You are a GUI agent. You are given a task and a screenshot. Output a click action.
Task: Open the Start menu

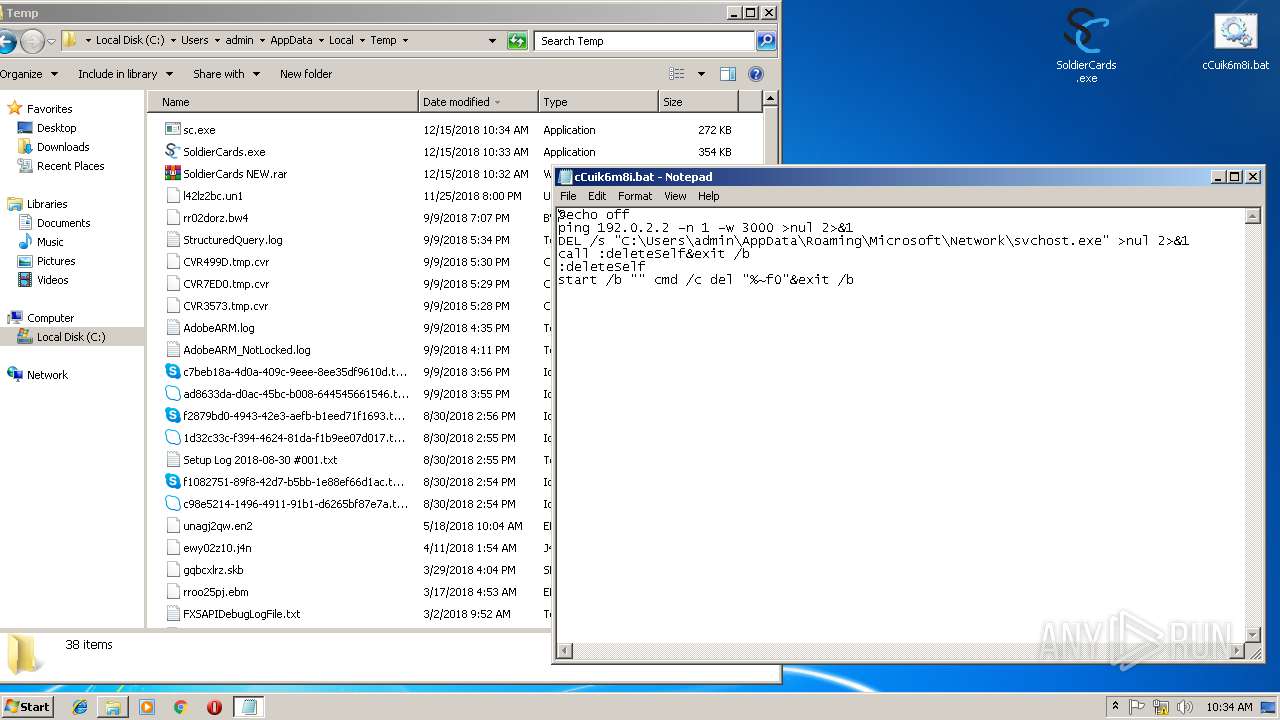click(x=27, y=707)
